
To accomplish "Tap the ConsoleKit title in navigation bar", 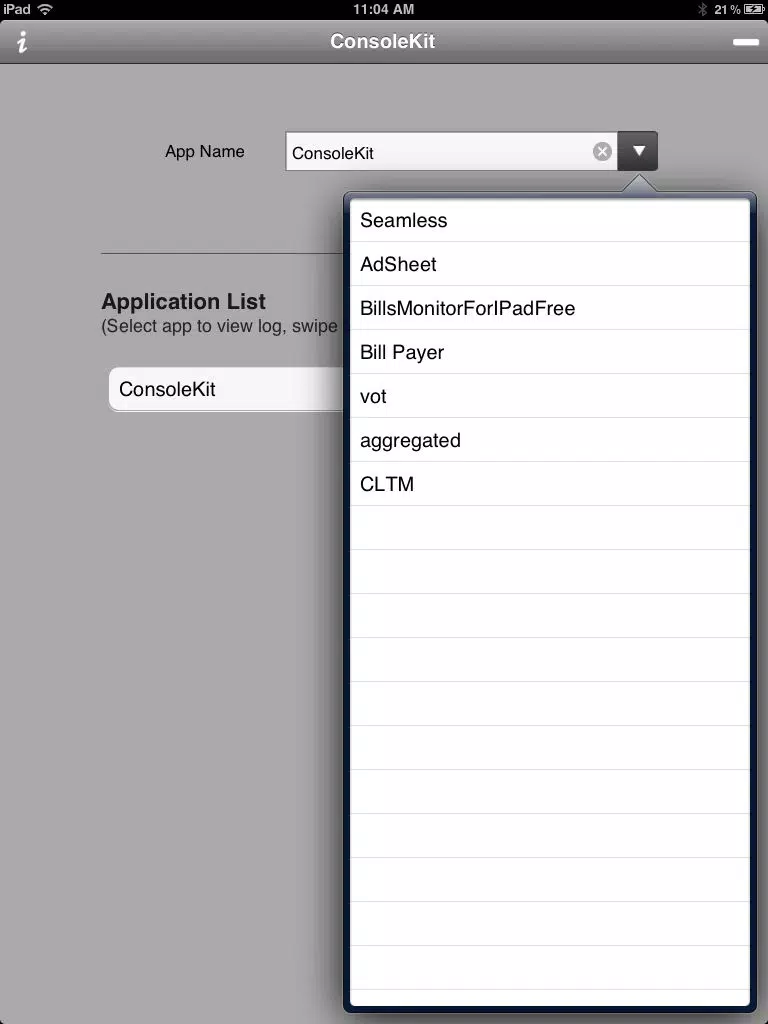I will [x=383, y=41].
